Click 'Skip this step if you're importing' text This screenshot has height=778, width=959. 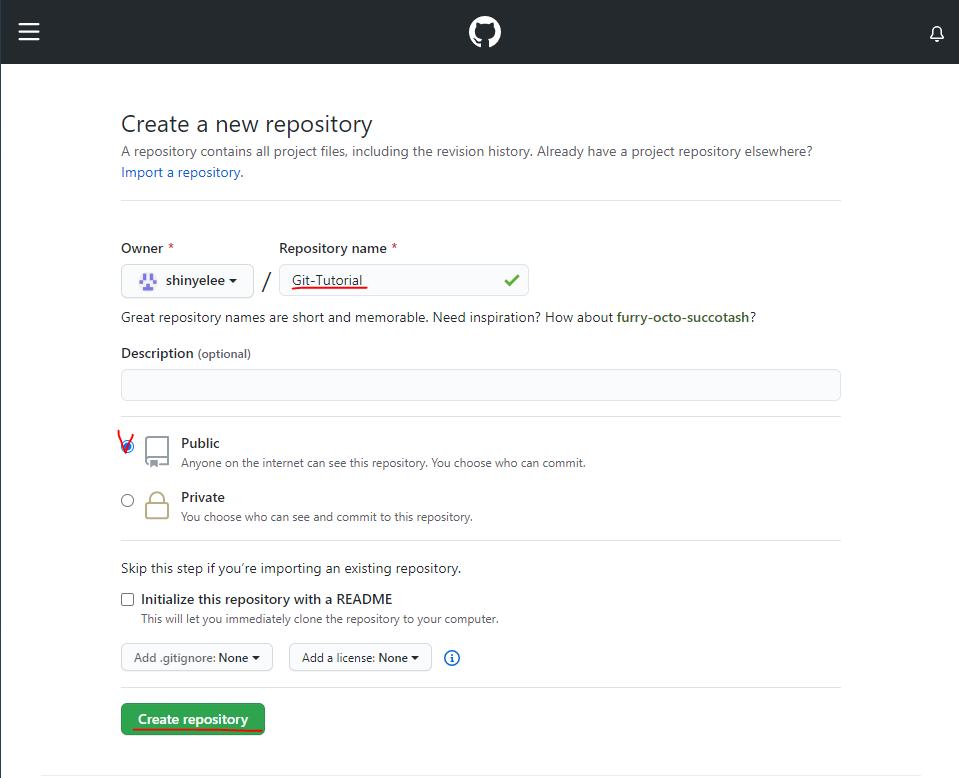point(291,568)
